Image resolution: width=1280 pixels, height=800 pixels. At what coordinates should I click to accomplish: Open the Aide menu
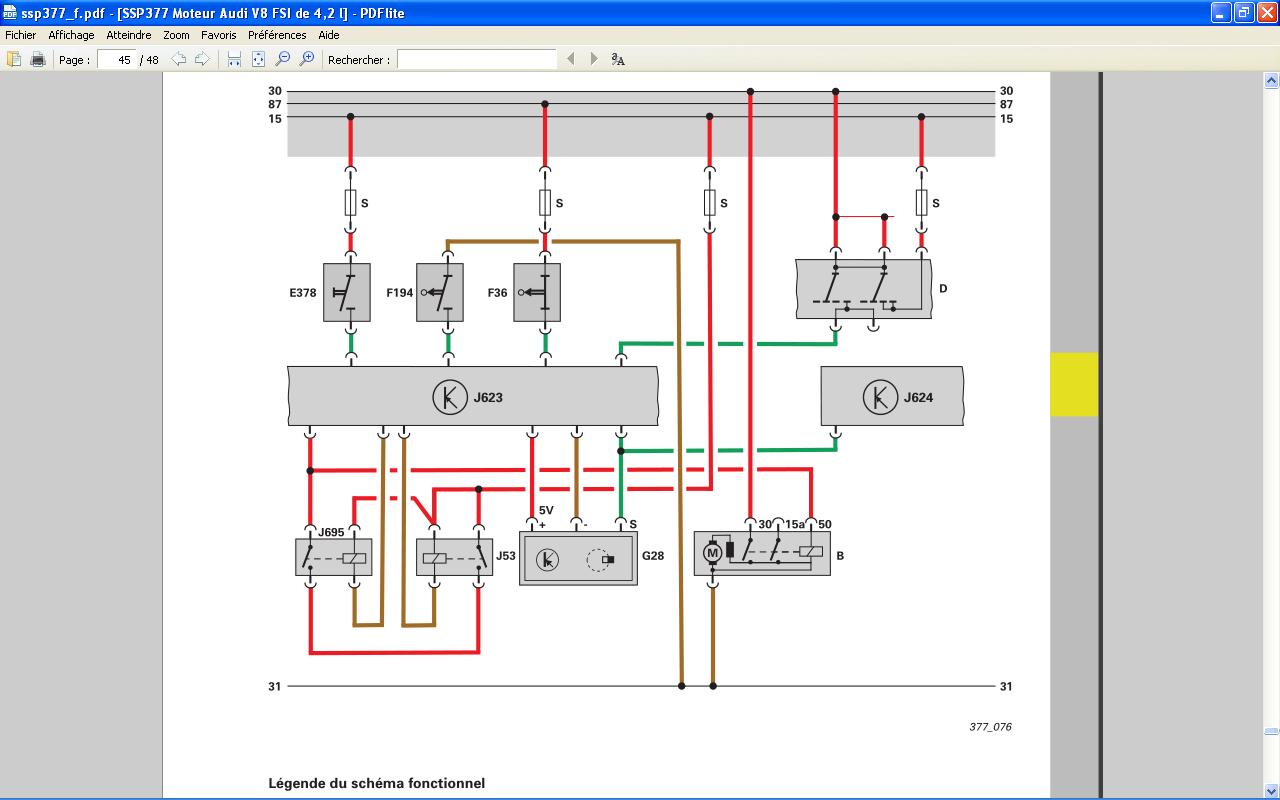coord(330,34)
